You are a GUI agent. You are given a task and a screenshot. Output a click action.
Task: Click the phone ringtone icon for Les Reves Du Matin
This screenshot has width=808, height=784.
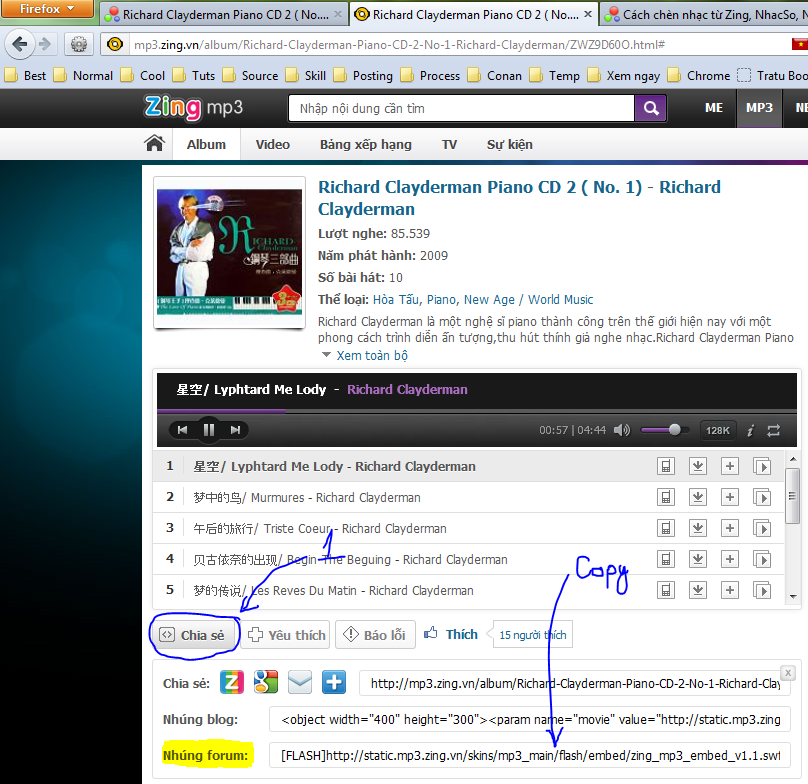coord(666,590)
